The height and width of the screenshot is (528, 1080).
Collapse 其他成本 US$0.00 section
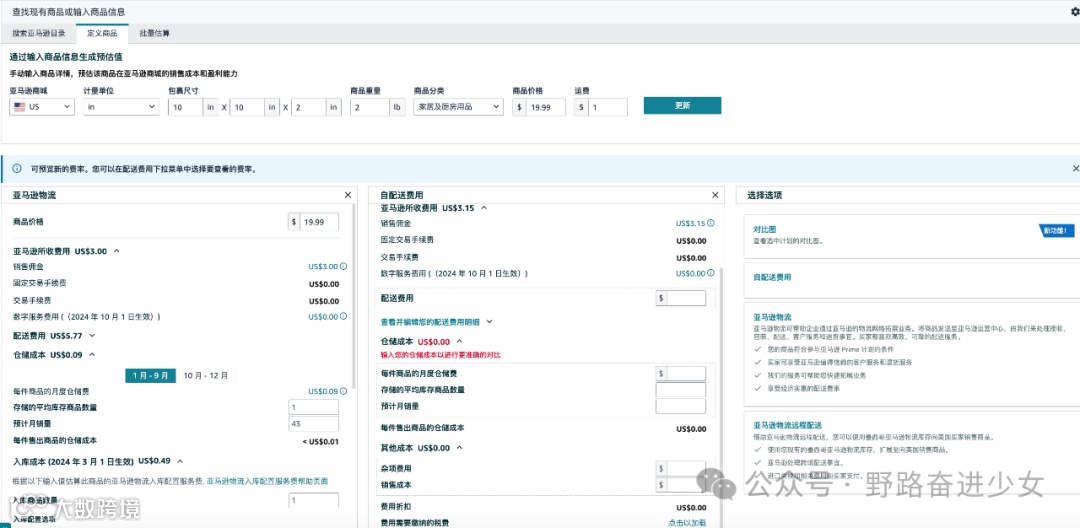click(x=459, y=447)
